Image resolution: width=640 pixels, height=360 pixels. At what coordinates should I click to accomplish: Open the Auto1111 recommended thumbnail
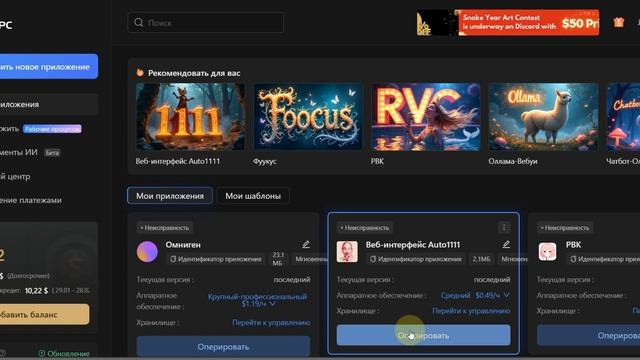pyautogui.click(x=191, y=117)
